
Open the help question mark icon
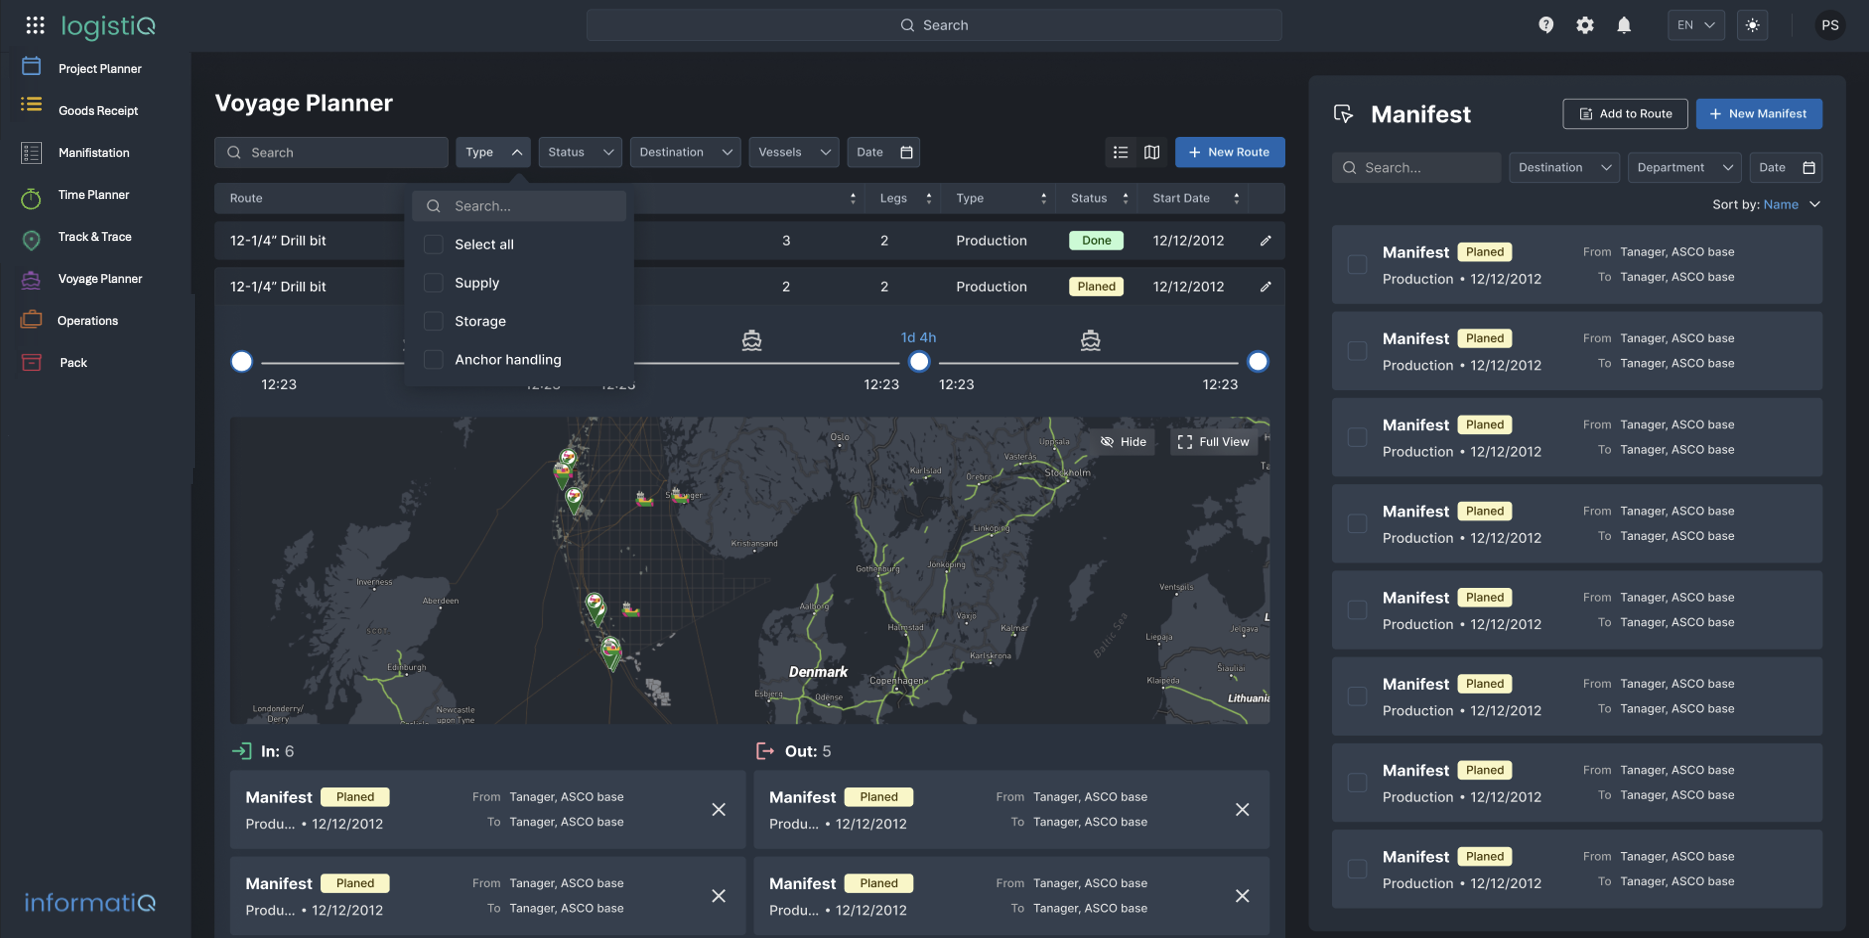[x=1546, y=25]
